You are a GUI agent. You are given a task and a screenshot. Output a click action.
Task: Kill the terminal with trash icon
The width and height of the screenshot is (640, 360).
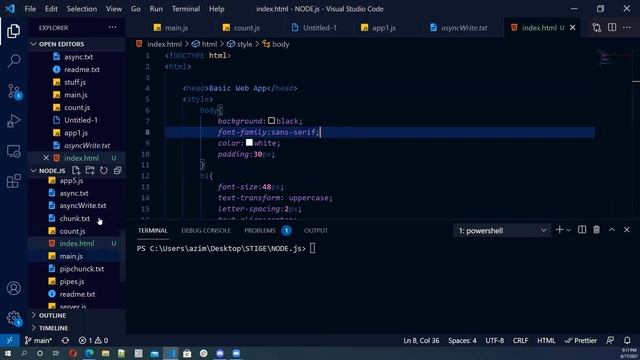pyautogui.click(x=597, y=230)
